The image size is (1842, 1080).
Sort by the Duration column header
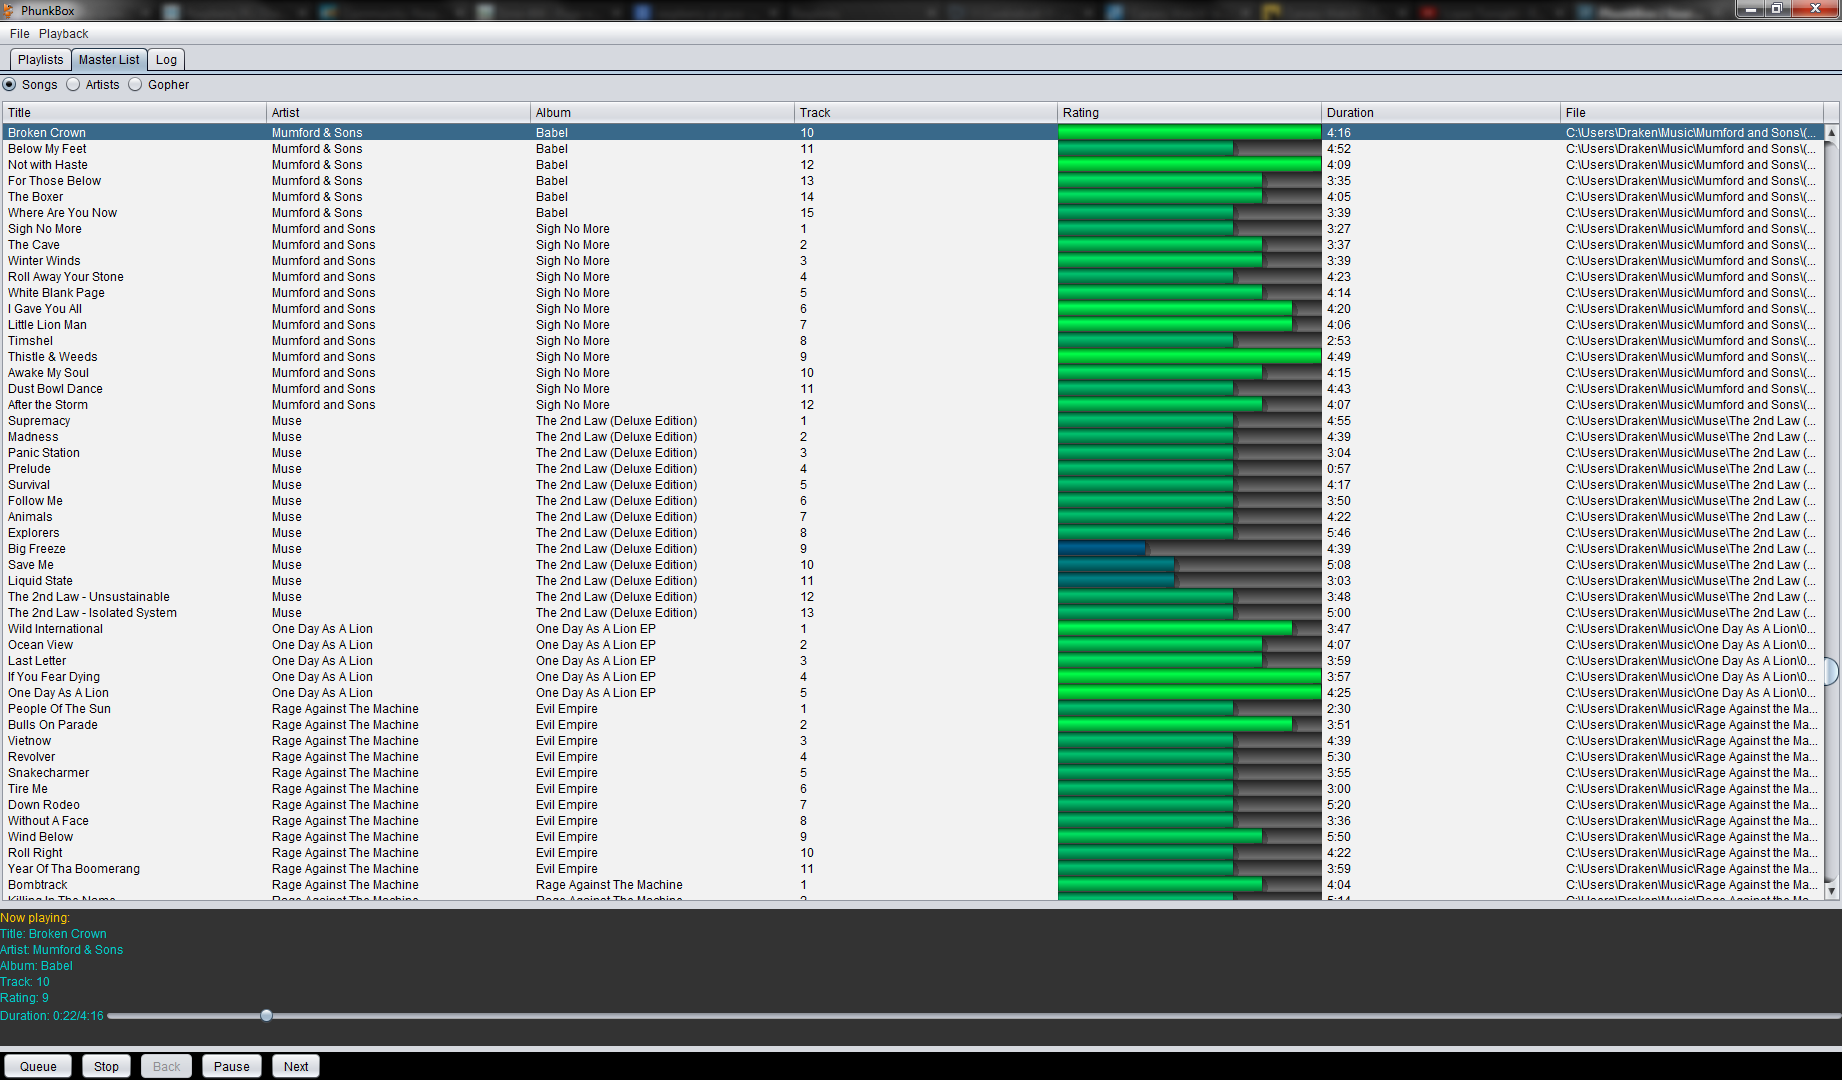tap(1441, 113)
